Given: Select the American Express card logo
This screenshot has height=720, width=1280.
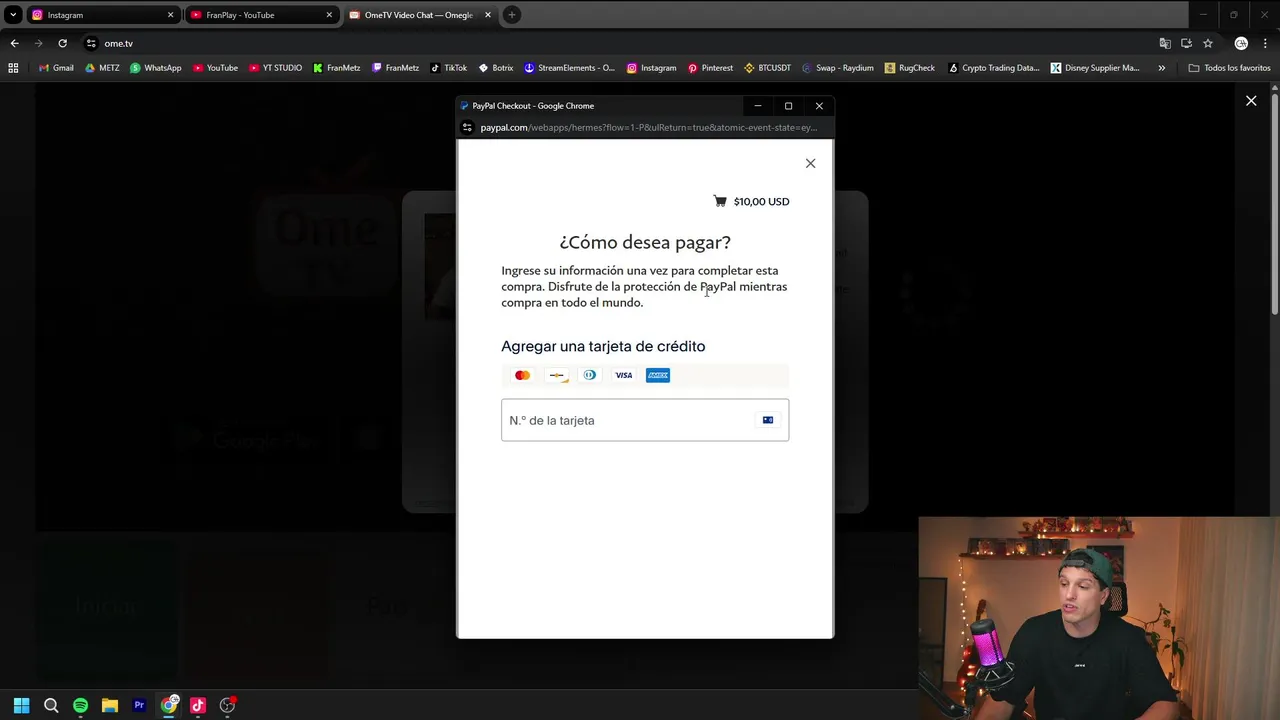Looking at the screenshot, I should point(658,375).
